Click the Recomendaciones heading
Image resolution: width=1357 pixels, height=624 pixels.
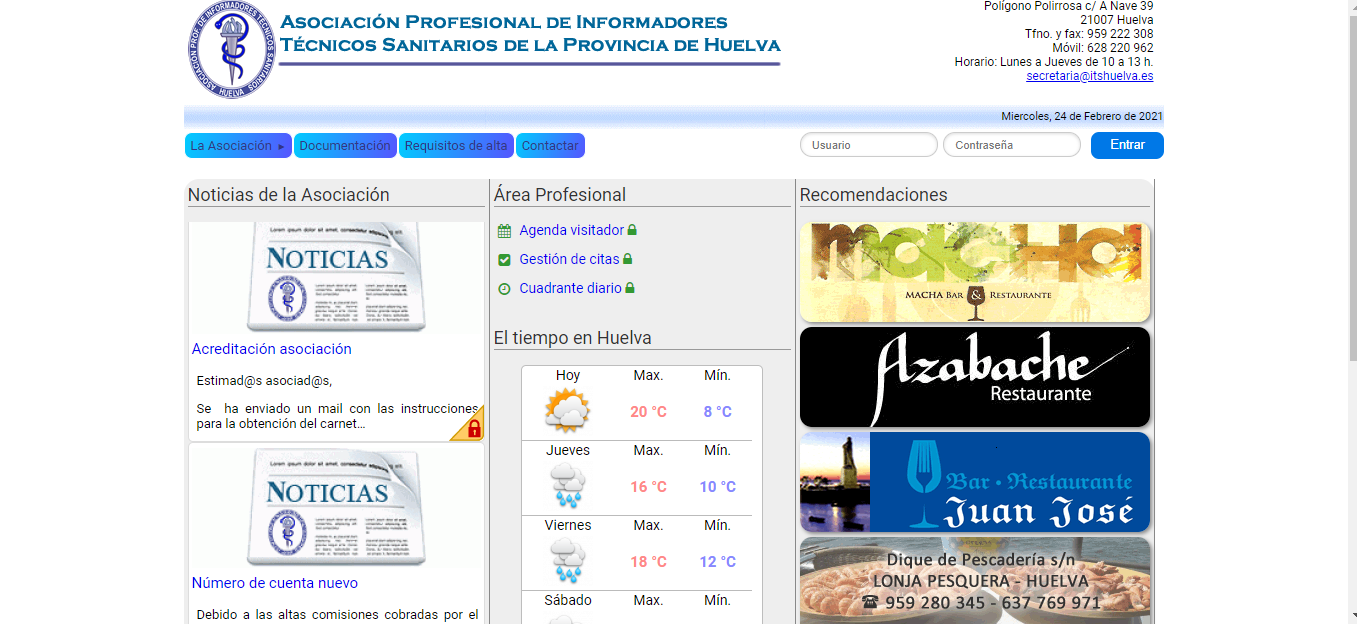click(x=874, y=195)
